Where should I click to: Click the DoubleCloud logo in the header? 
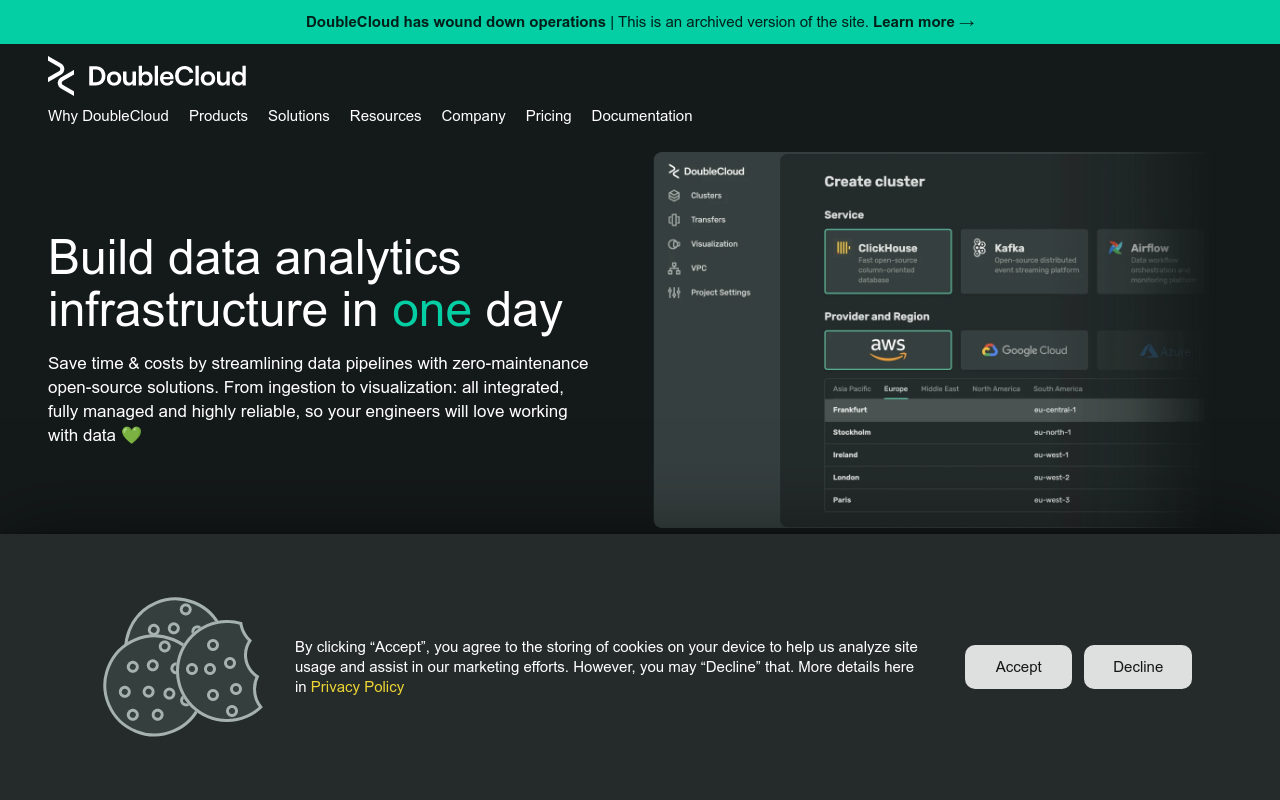(x=147, y=76)
